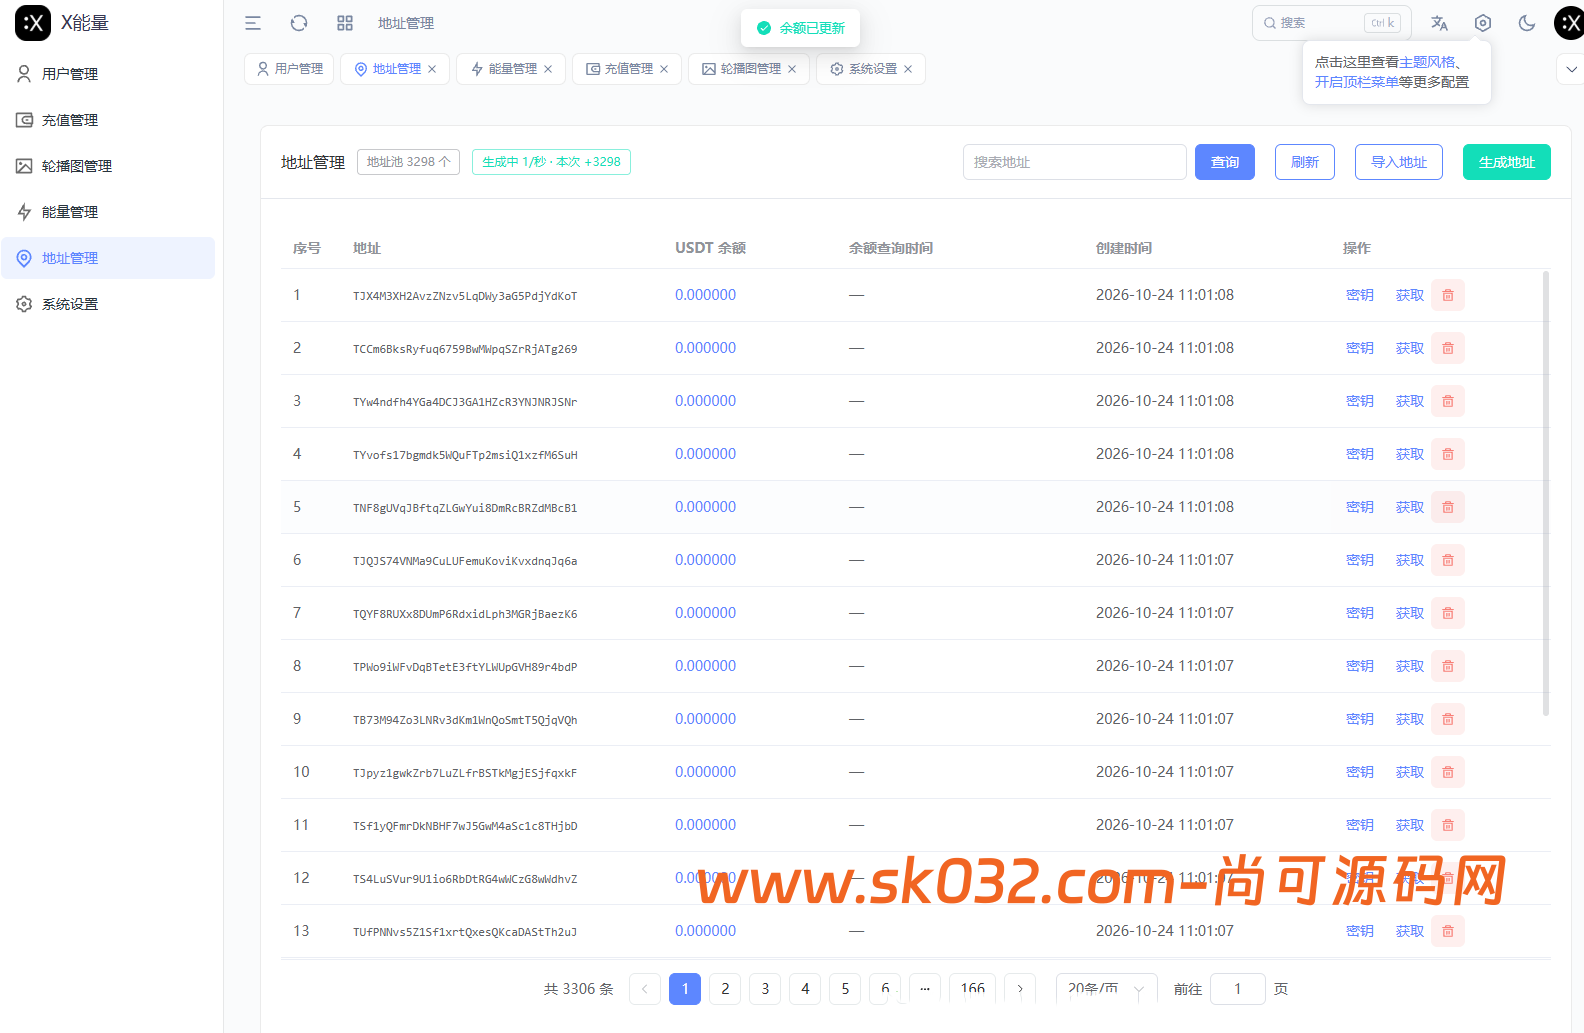Viewport: 1584px width, 1033px height.
Task: Close the 能量管理 tab
Action: tap(548, 69)
